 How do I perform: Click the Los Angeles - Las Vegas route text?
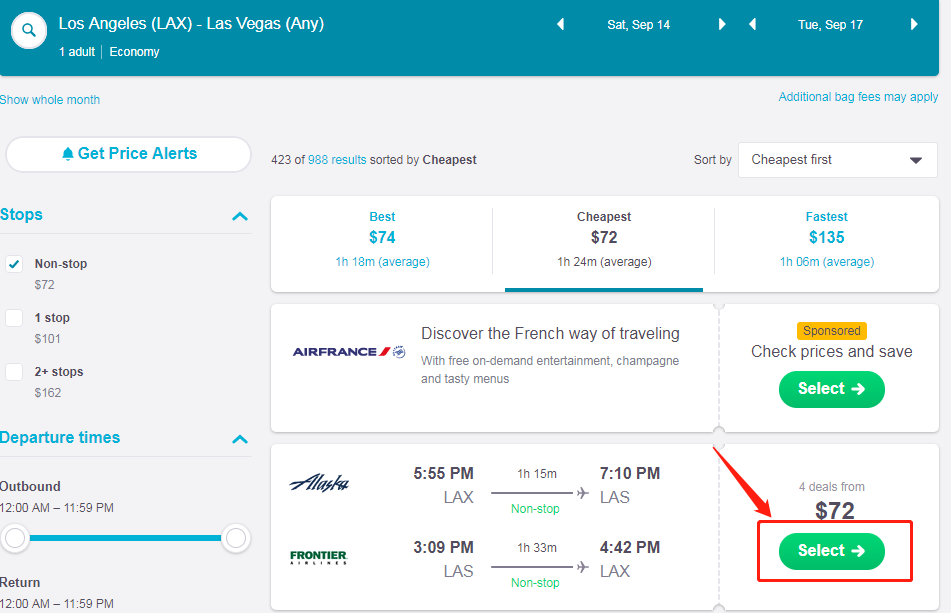point(191,24)
